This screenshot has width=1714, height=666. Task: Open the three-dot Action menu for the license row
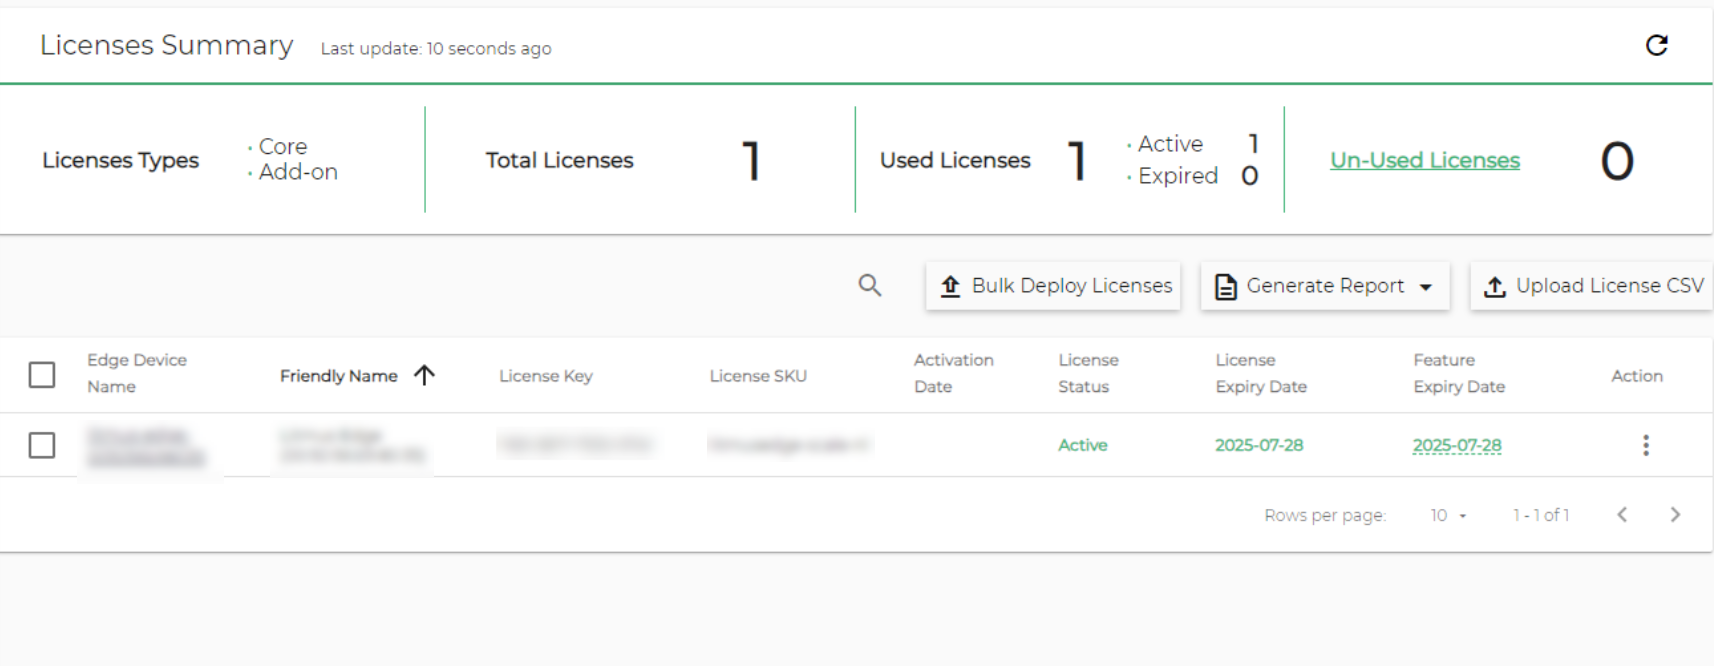click(1645, 445)
